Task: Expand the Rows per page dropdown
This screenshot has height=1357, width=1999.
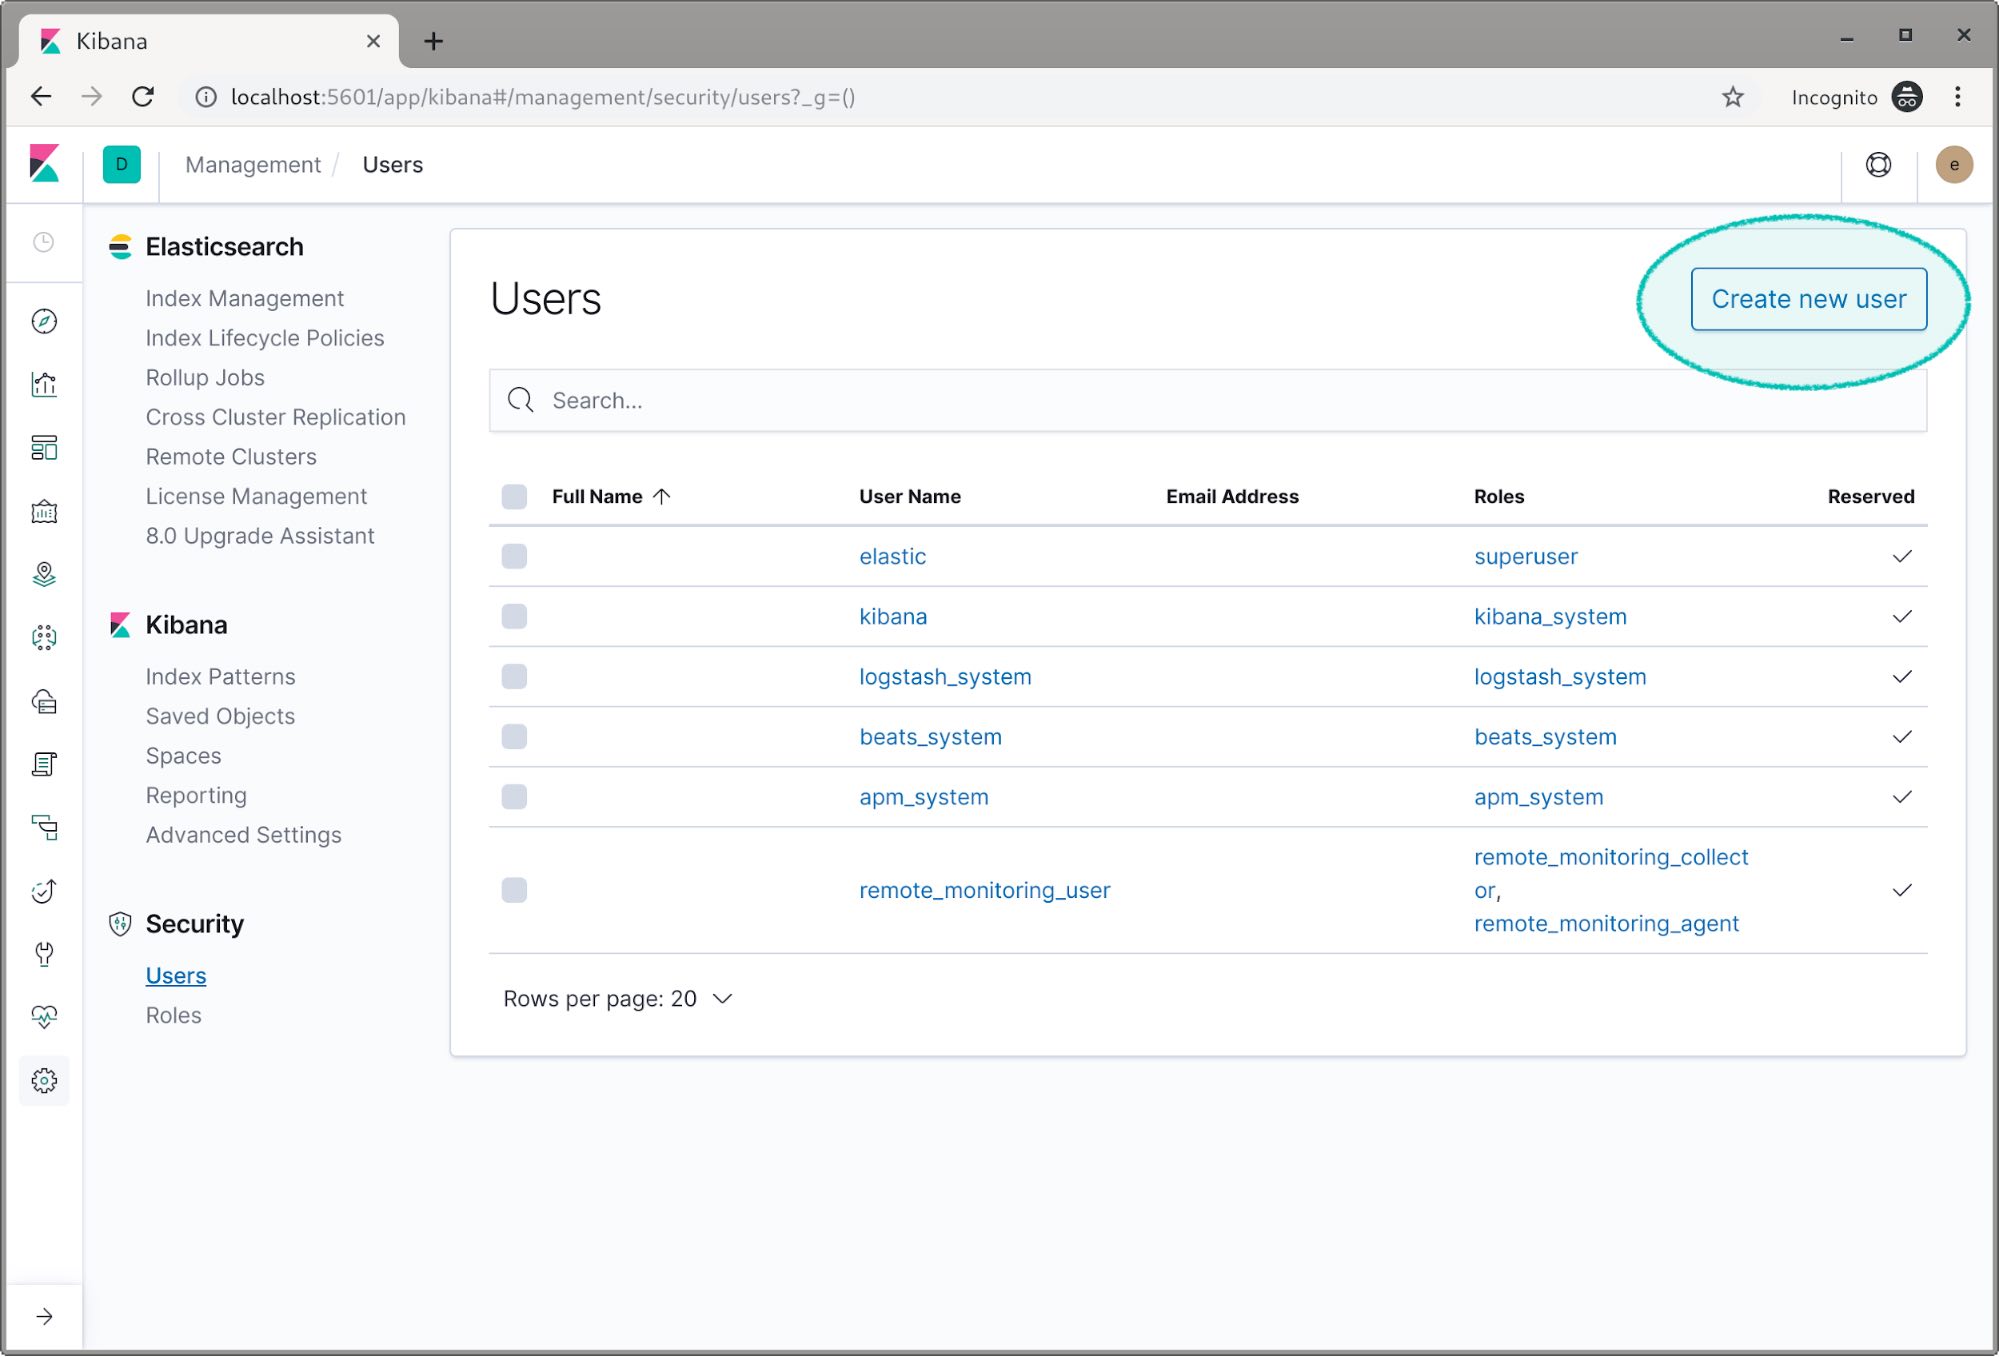Action: pos(616,998)
